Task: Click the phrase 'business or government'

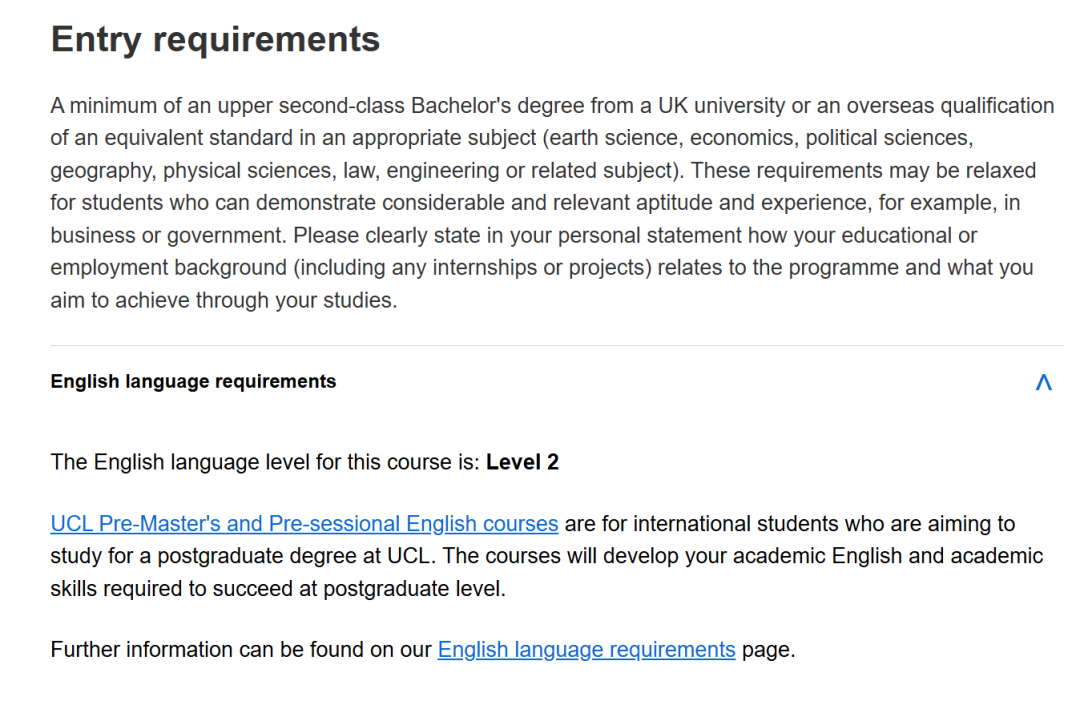Action: point(165,236)
